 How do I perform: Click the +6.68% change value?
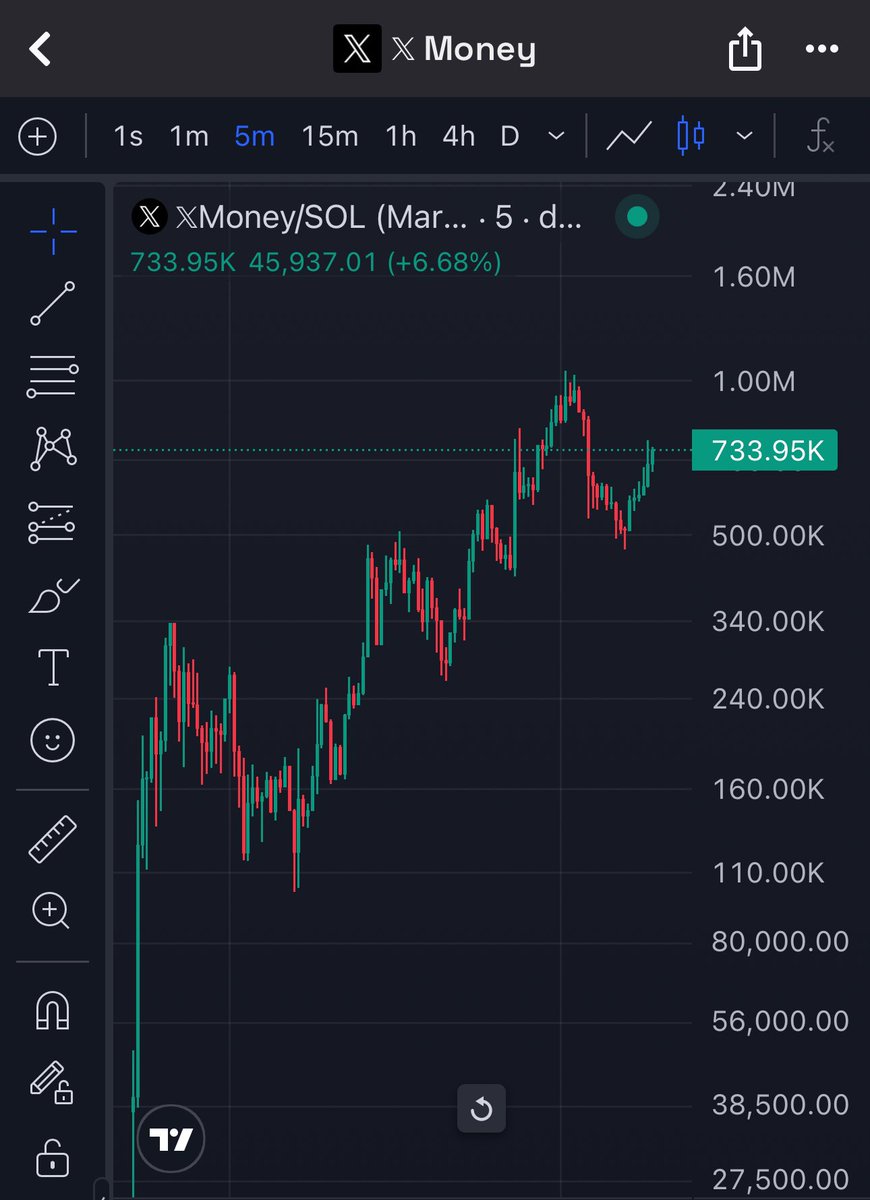pyautogui.click(x=444, y=262)
